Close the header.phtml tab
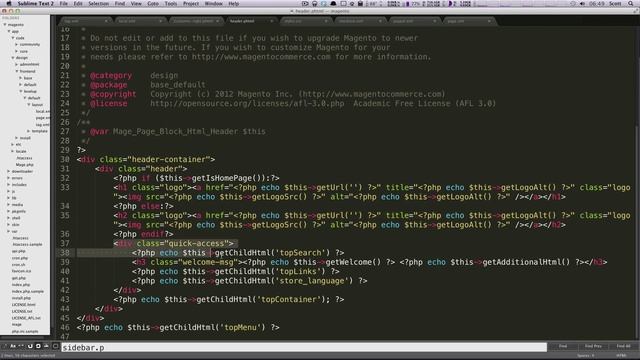The image size is (640, 360). pos(272,21)
